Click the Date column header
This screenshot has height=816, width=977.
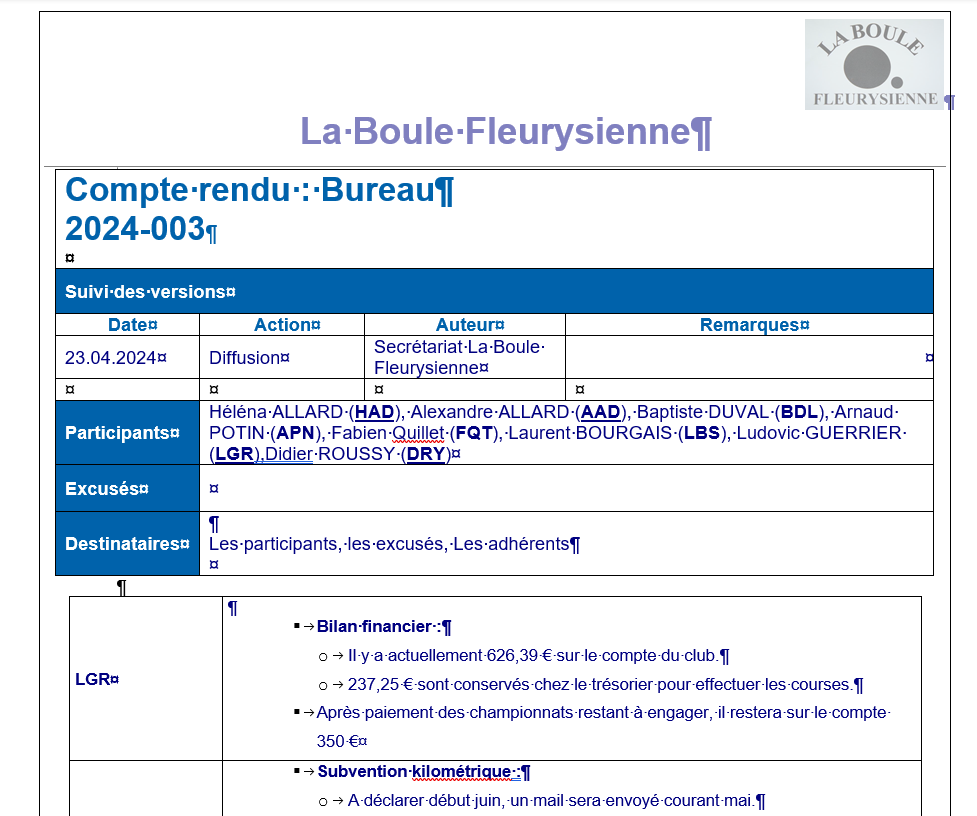pyautogui.click(x=128, y=325)
